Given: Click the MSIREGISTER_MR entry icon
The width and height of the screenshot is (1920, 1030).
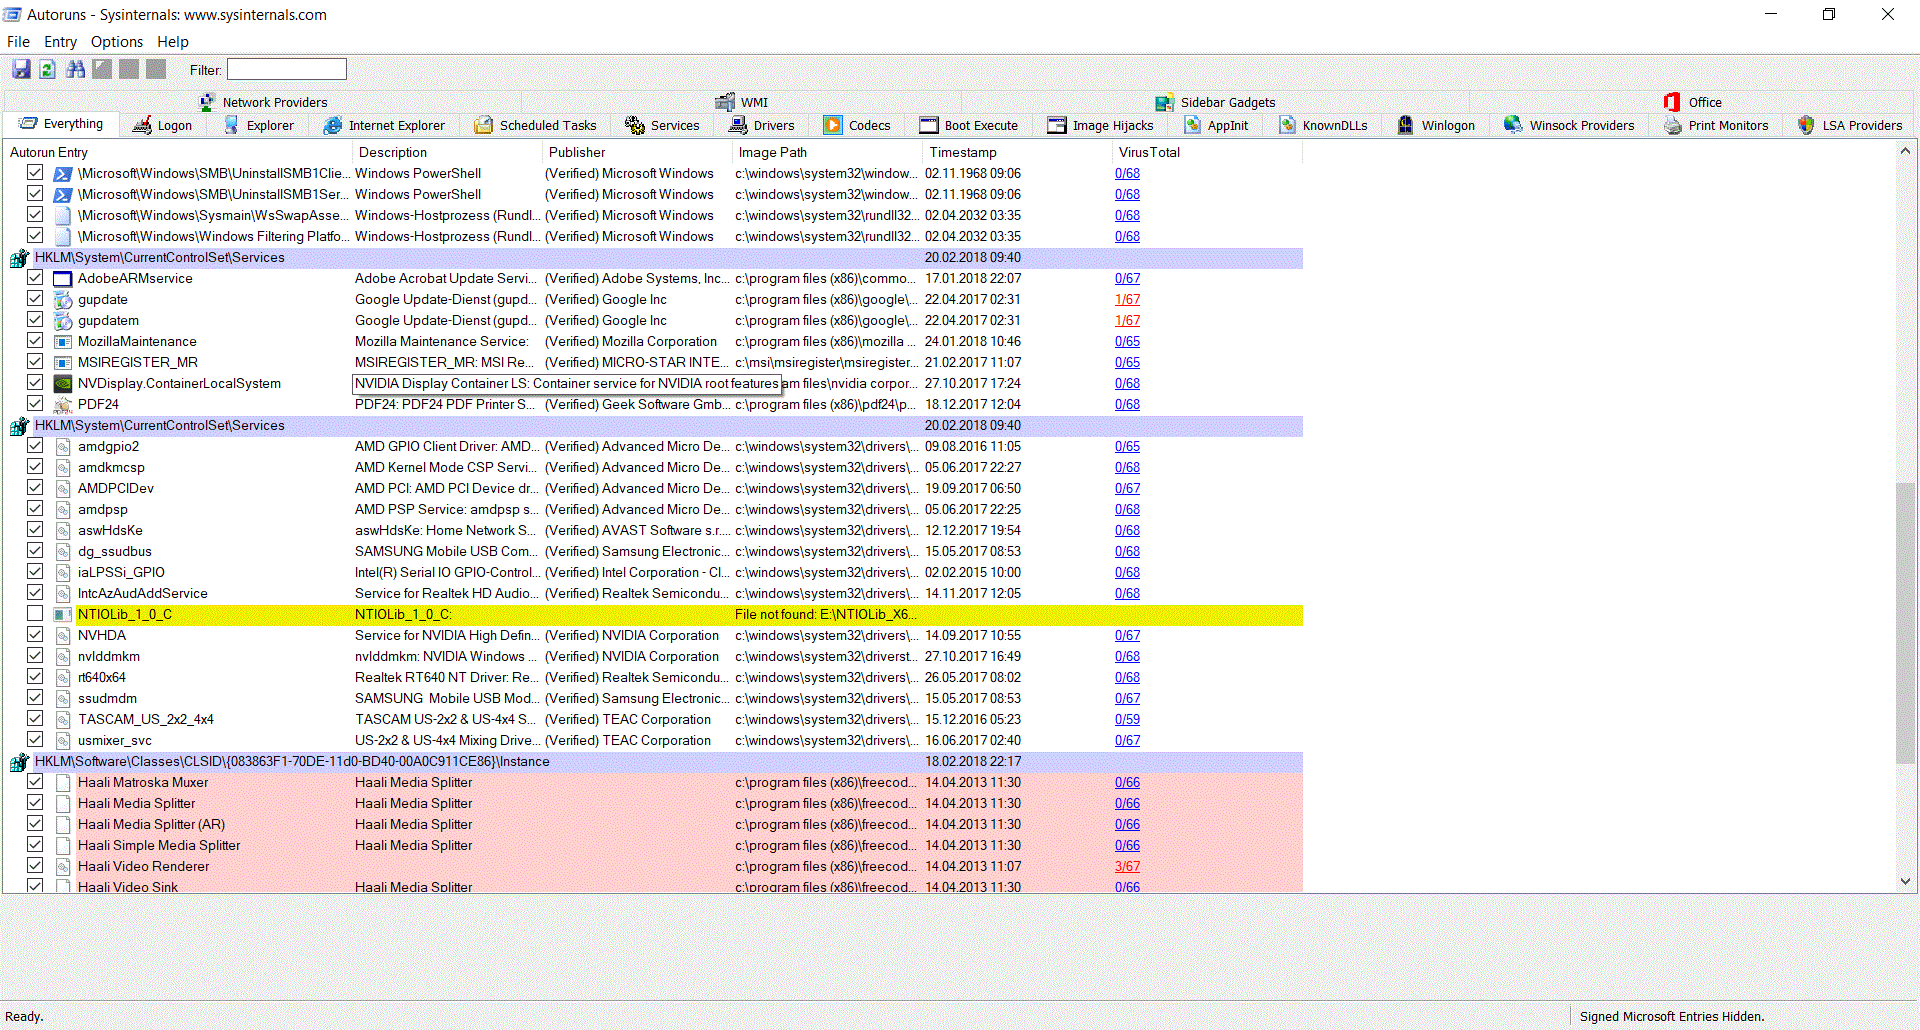Looking at the screenshot, I should pos(63,362).
